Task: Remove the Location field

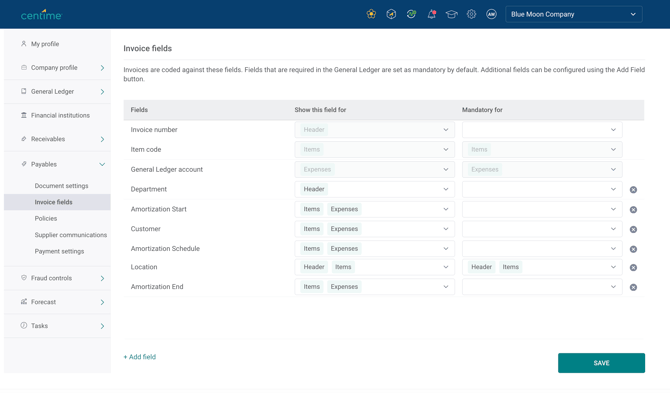Action: pyautogui.click(x=633, y=267)
